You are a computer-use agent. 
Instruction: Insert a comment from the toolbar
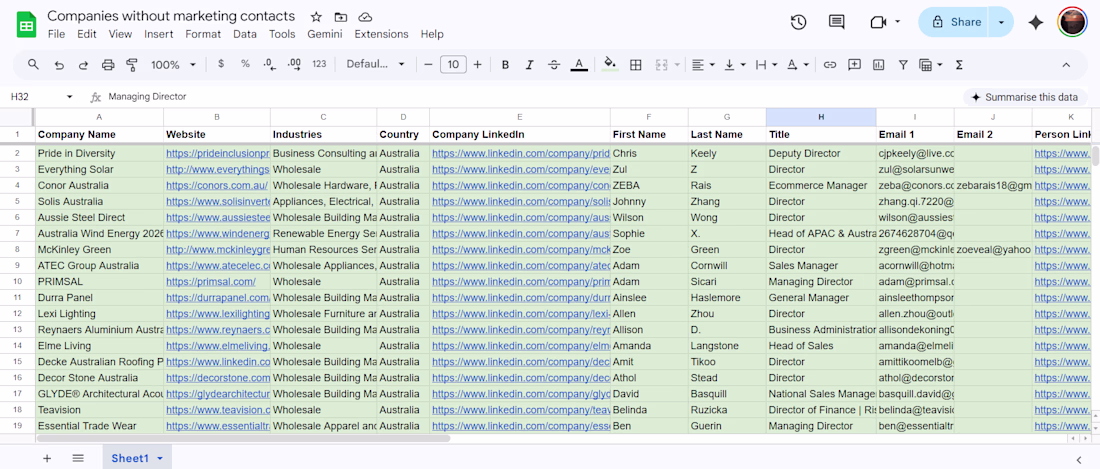(x=854, y=64)
